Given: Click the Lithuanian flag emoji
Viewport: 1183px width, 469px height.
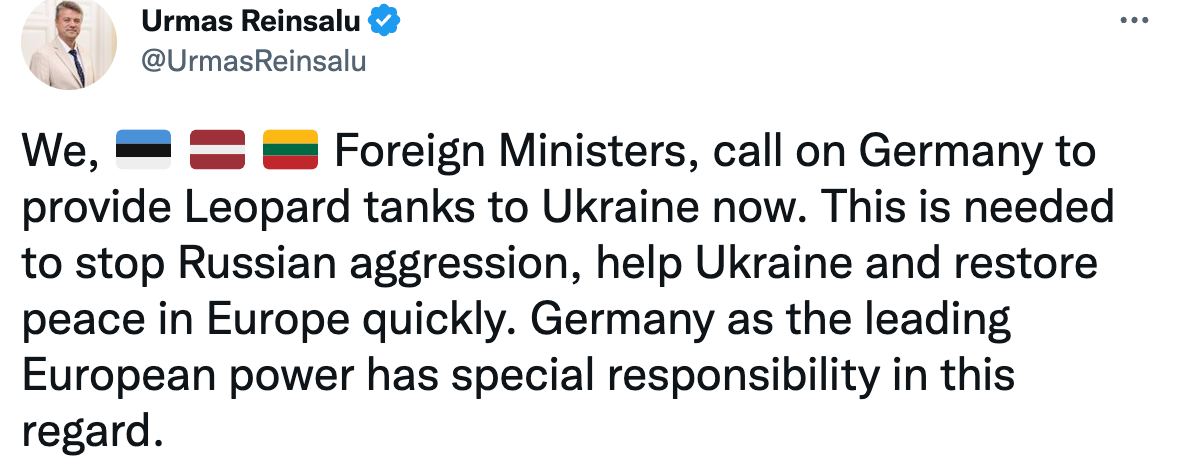Looking at the screenshot, I should pyautogui.click(x=290, y=149).
